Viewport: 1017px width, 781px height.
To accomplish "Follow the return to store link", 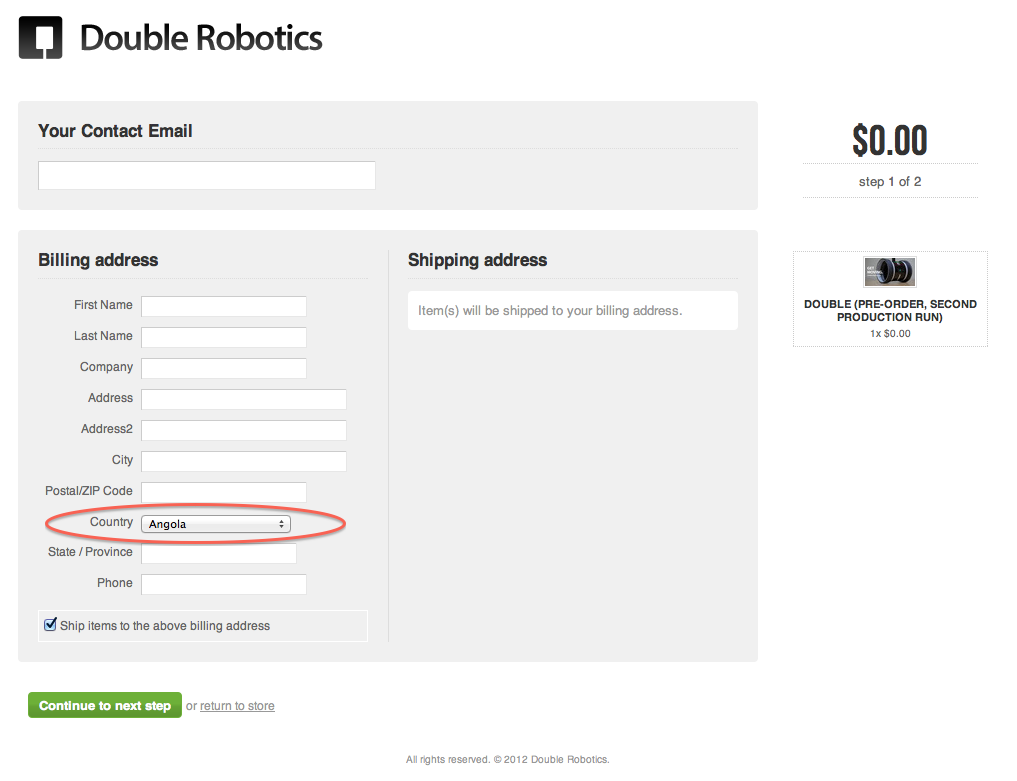I will (237, 706).
